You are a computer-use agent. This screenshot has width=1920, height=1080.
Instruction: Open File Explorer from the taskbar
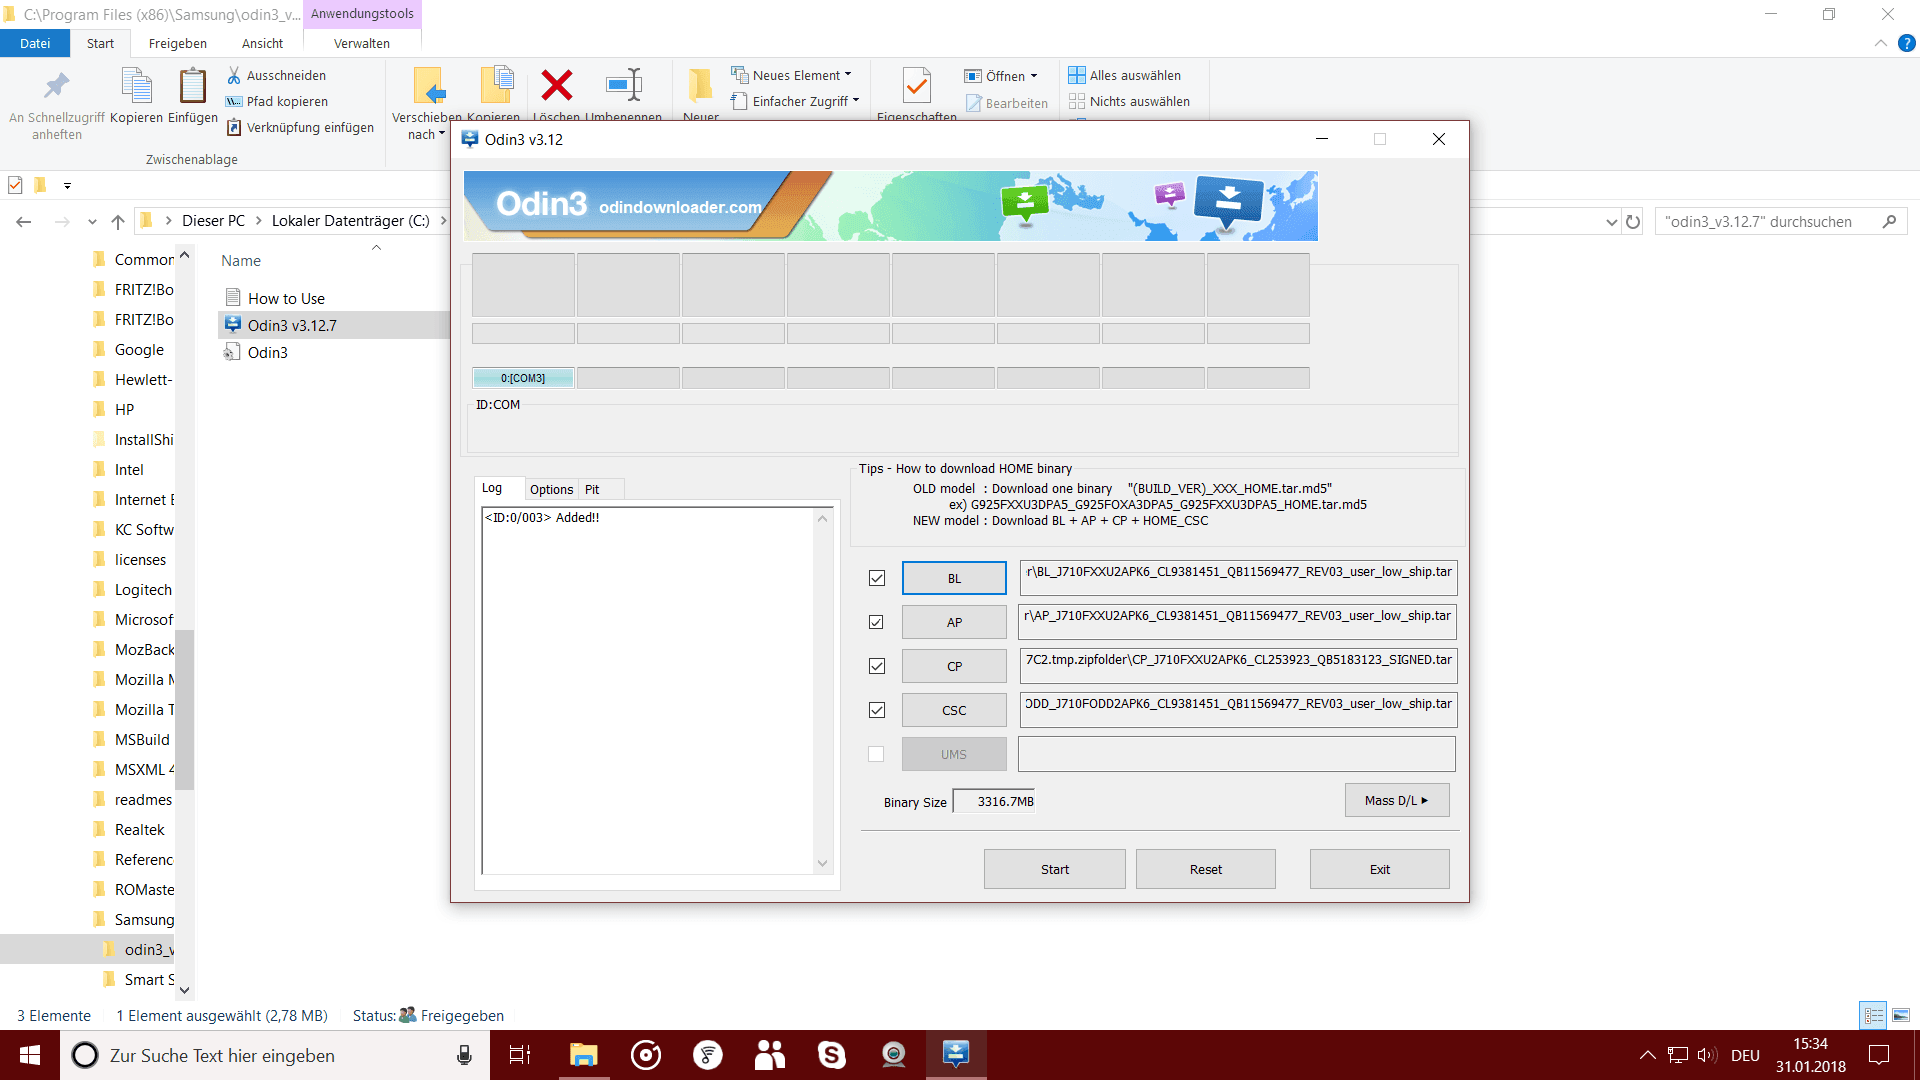pyautogui.click(x=583, y=1055)
